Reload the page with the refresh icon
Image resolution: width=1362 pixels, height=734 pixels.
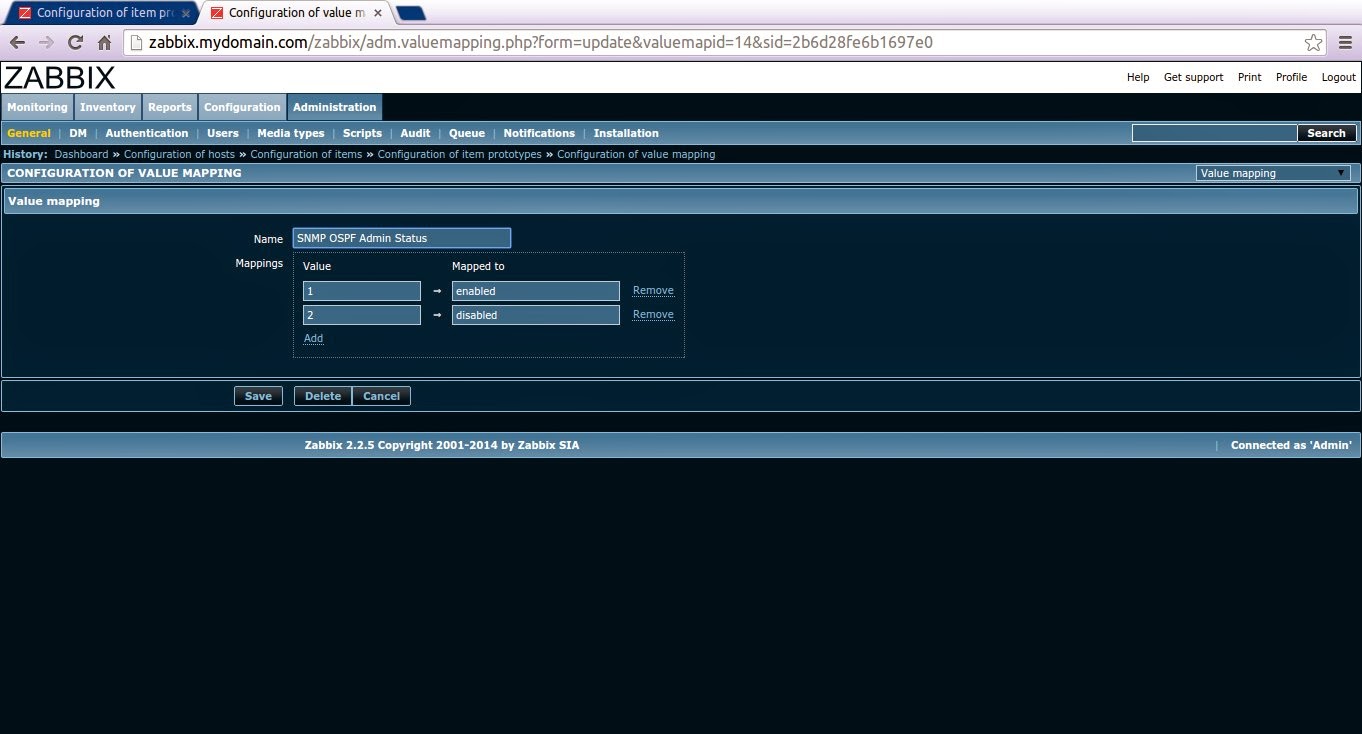[x=75, y=43]
